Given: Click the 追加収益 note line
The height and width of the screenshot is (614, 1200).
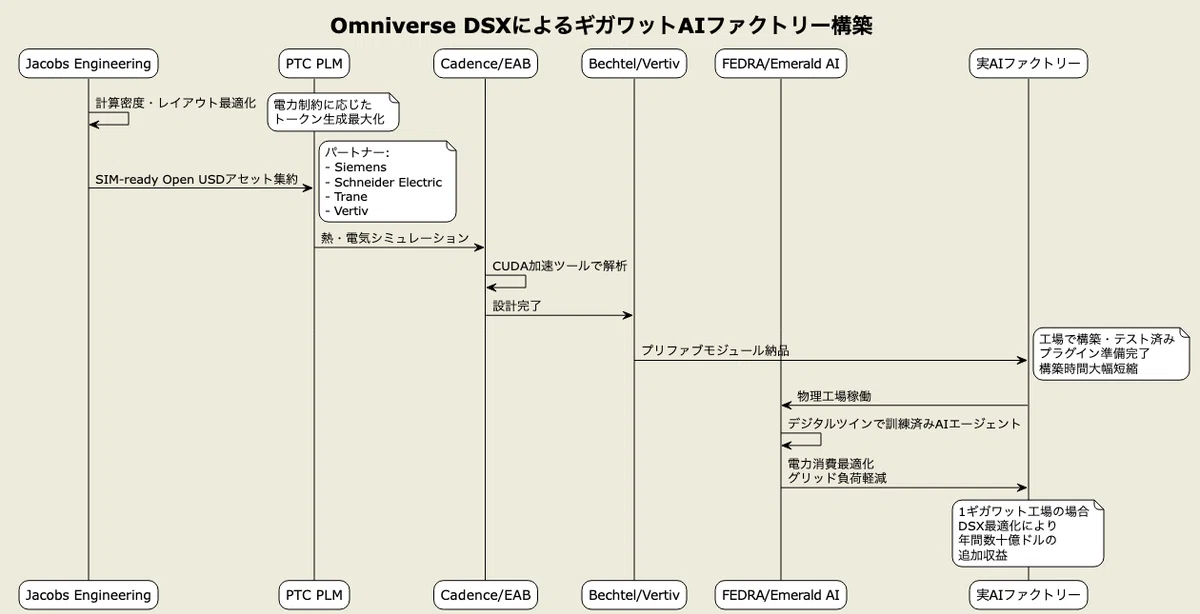Looking at the screenshot, I should pyautogui.click(x=982, y=554).
